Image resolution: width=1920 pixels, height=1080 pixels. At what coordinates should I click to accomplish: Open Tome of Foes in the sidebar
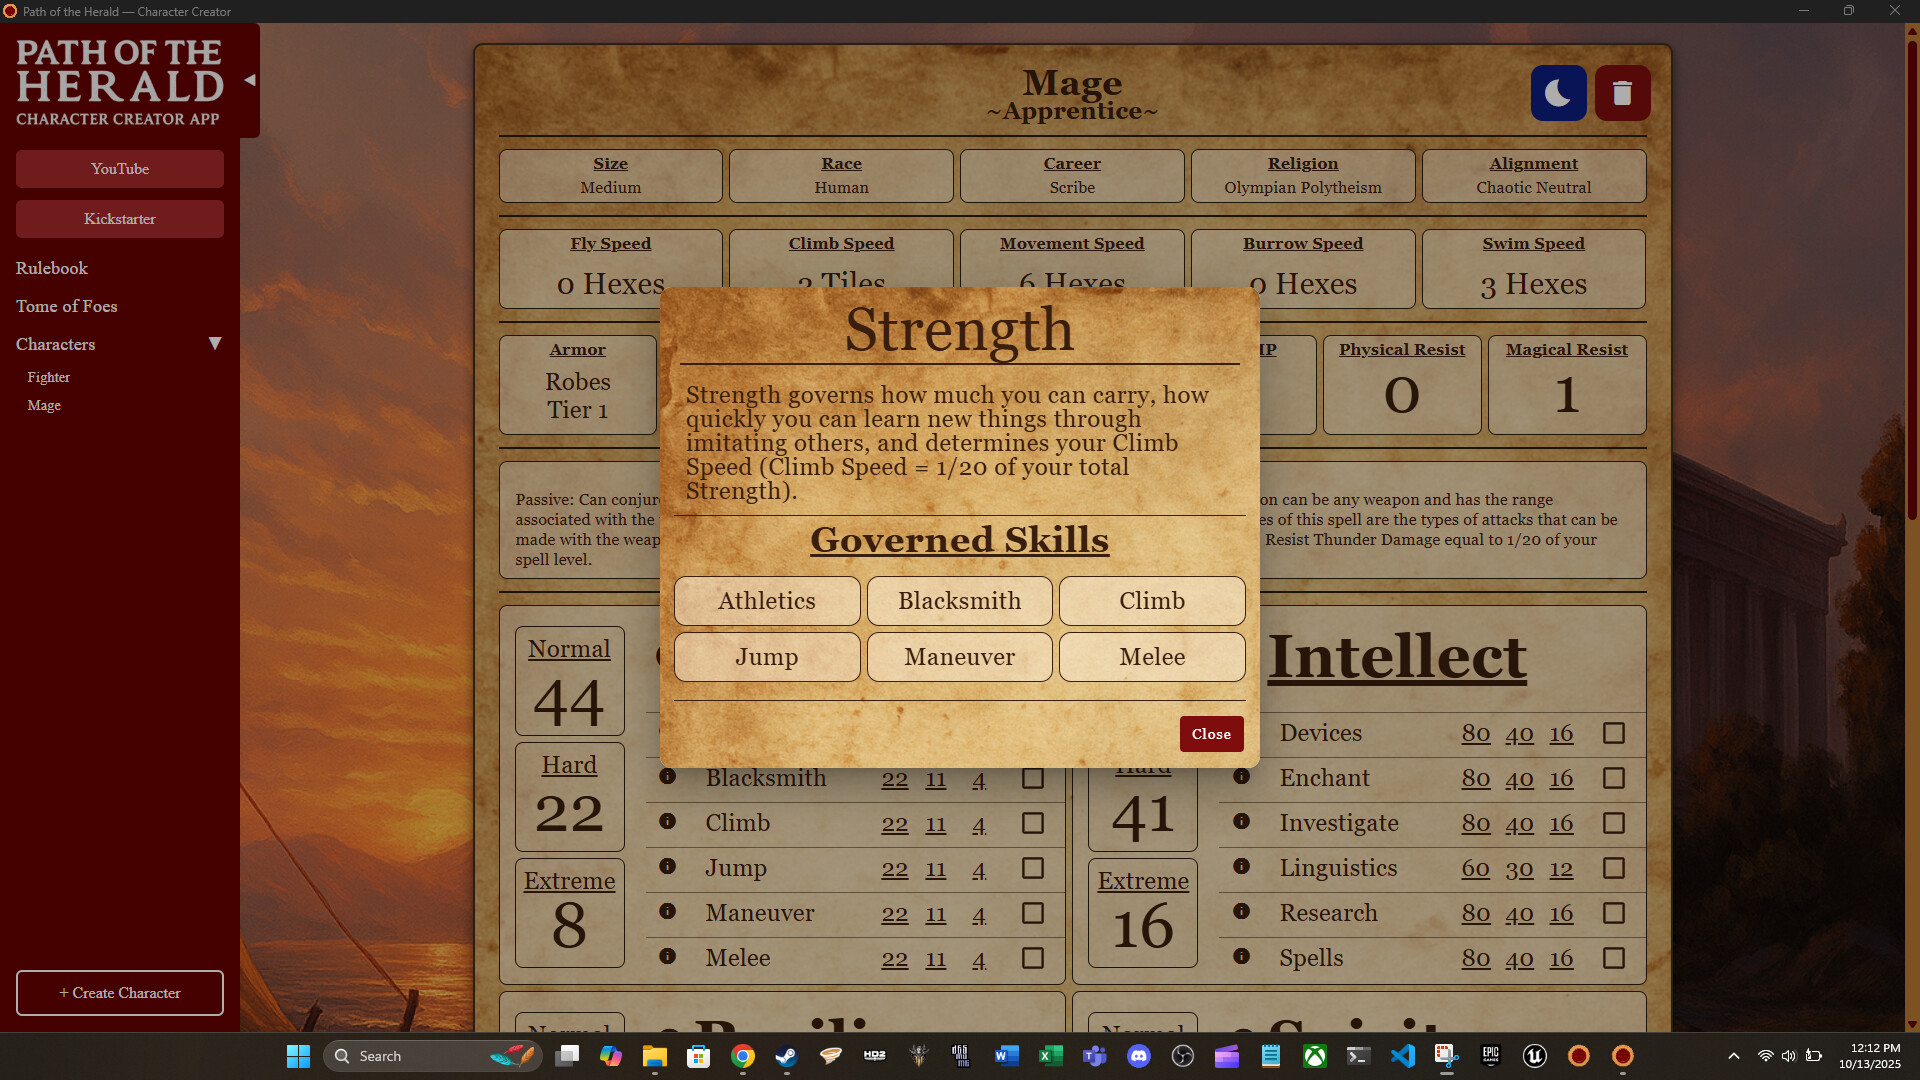pyautogui.click(x=66, y=306)
